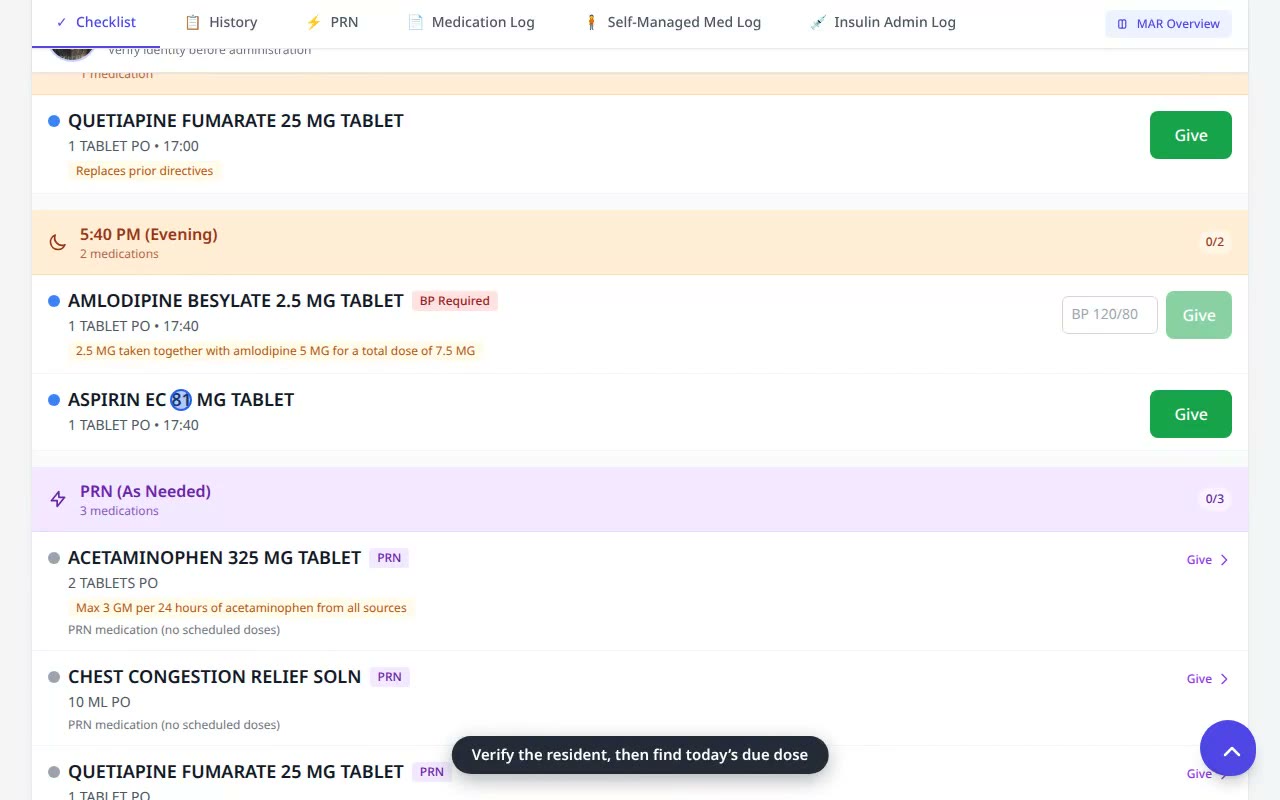Click the '10 ML PO' dosage text
This screenshot has height=800, width=1280.
coord(99,702)
